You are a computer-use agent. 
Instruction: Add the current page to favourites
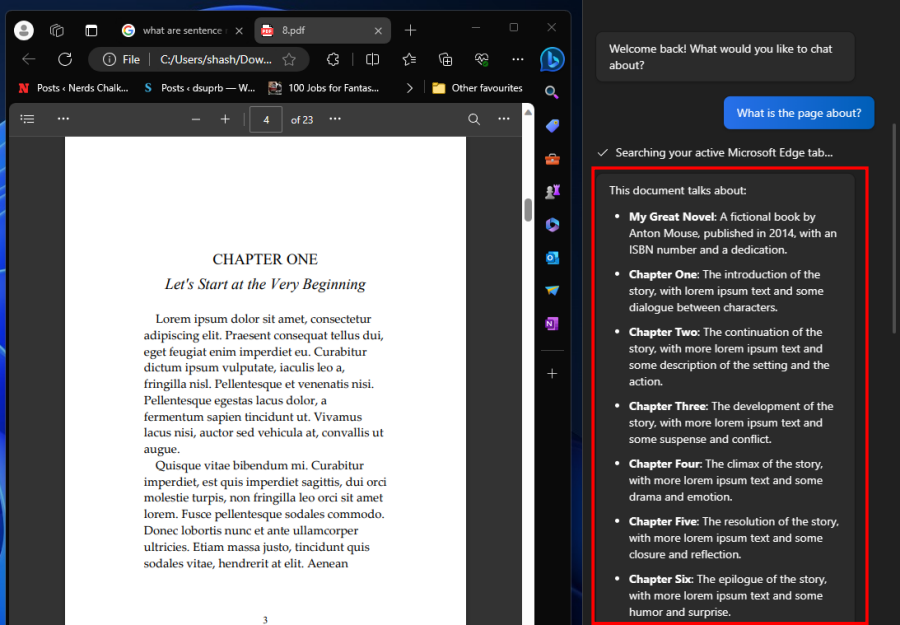pyautogui.click(x=291, y=59)
